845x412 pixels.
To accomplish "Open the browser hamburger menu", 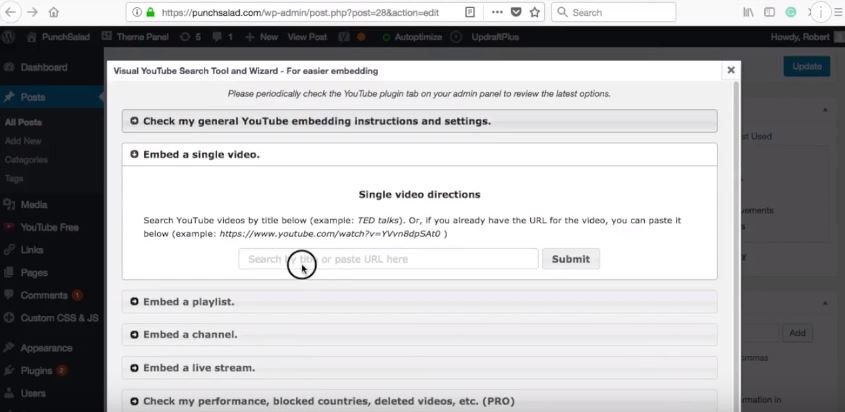I will (837, 12).
